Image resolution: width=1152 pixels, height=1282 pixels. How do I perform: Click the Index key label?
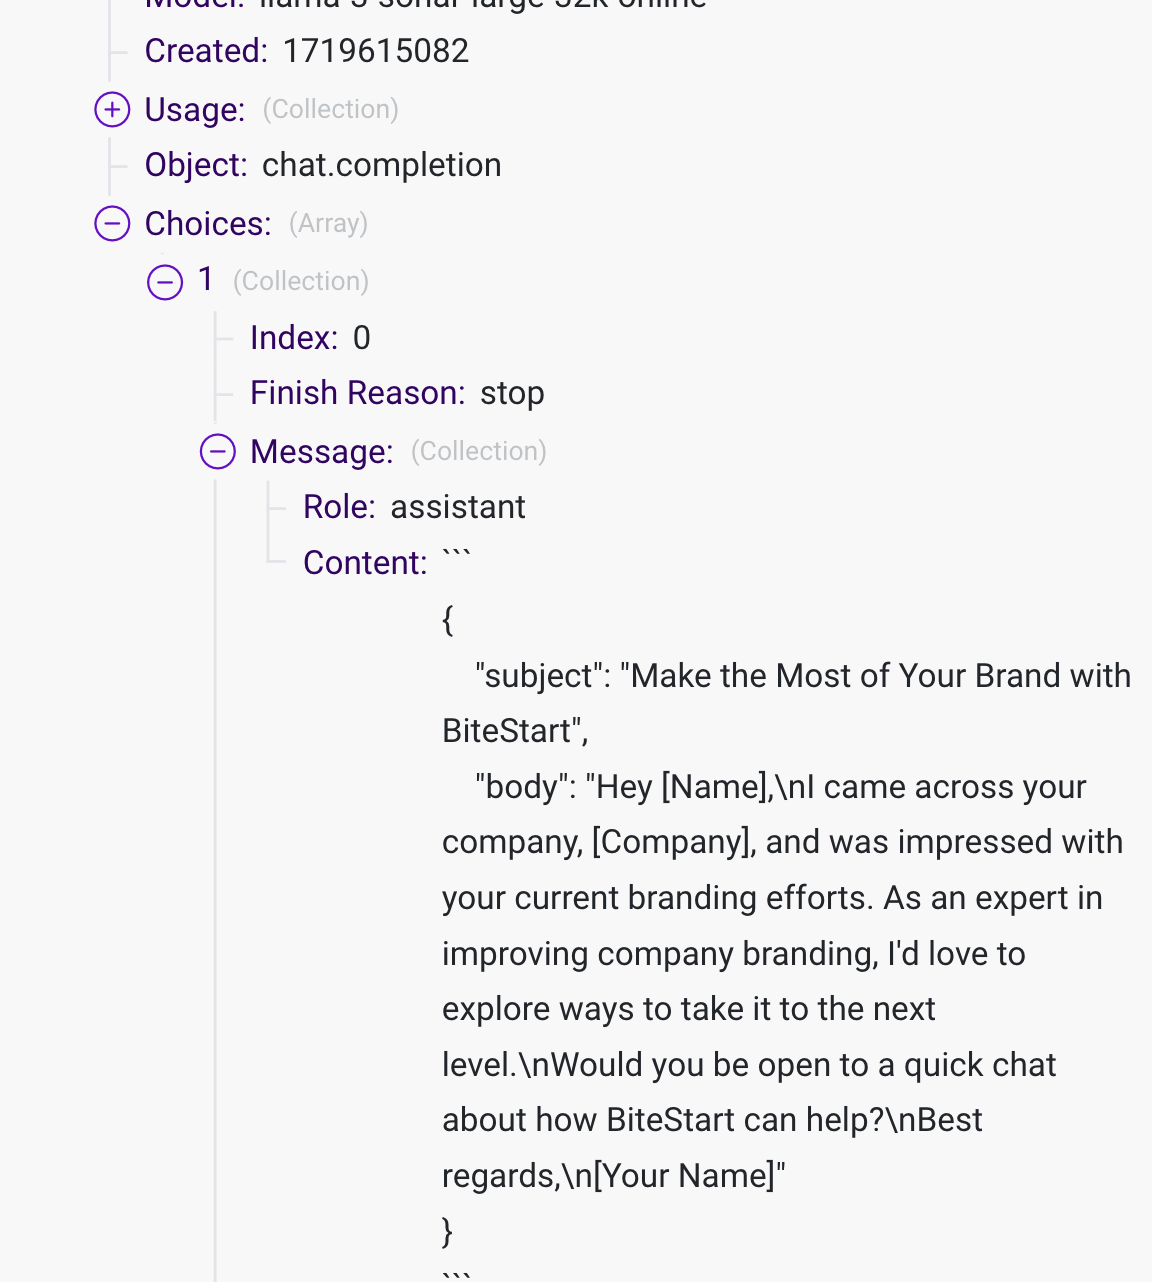[293, 338]
